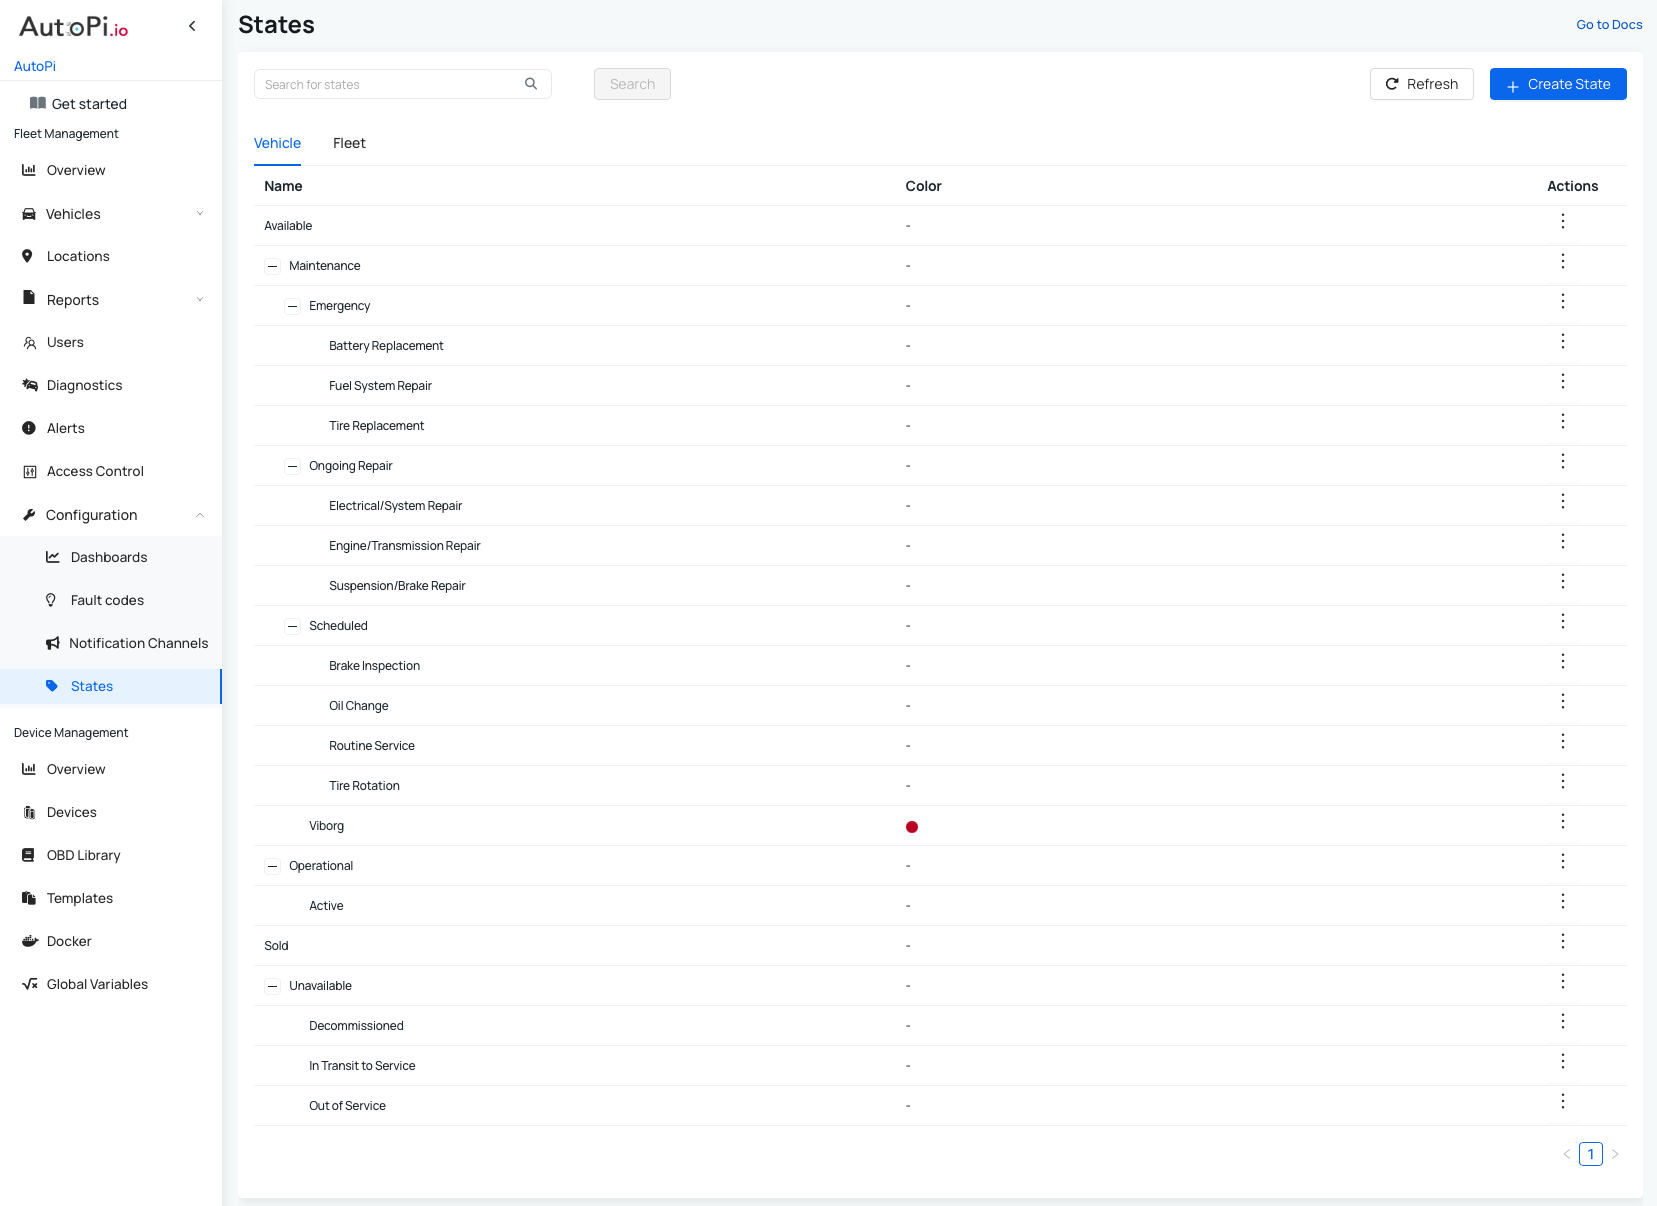Open actions menu for Battery Replacement row
The width and height of the screenshot is (1657, 1206).
point(1563,341)
